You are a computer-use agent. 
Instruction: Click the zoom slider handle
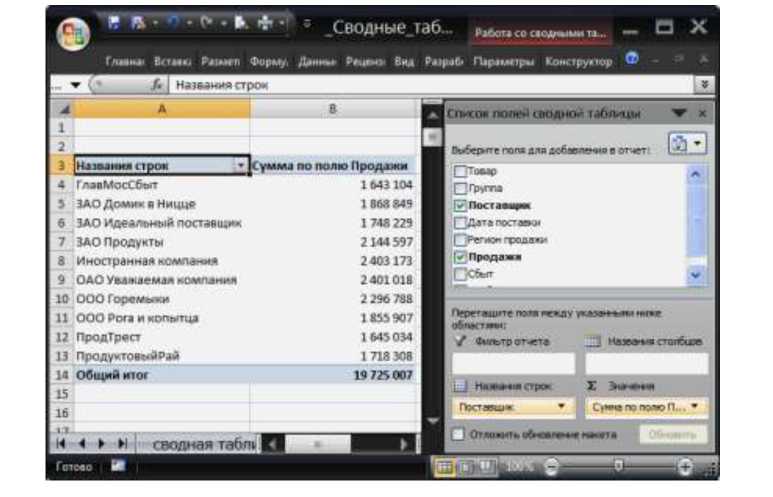620,467
